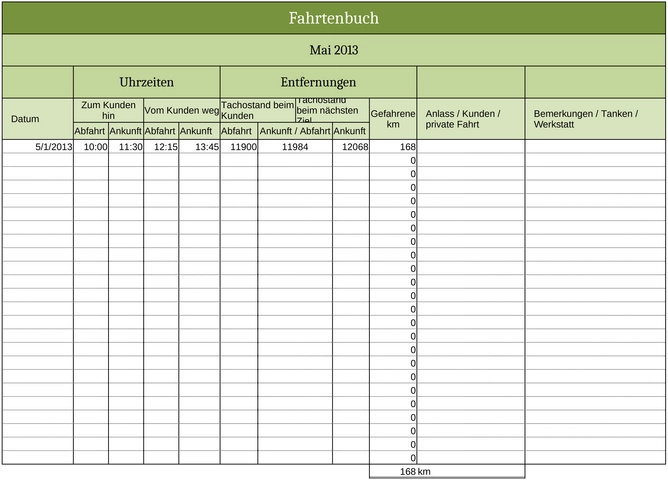The image size is (668, 480).
Task: Click the Fahrtenbuch title cell
Action: tap(334, 18)
